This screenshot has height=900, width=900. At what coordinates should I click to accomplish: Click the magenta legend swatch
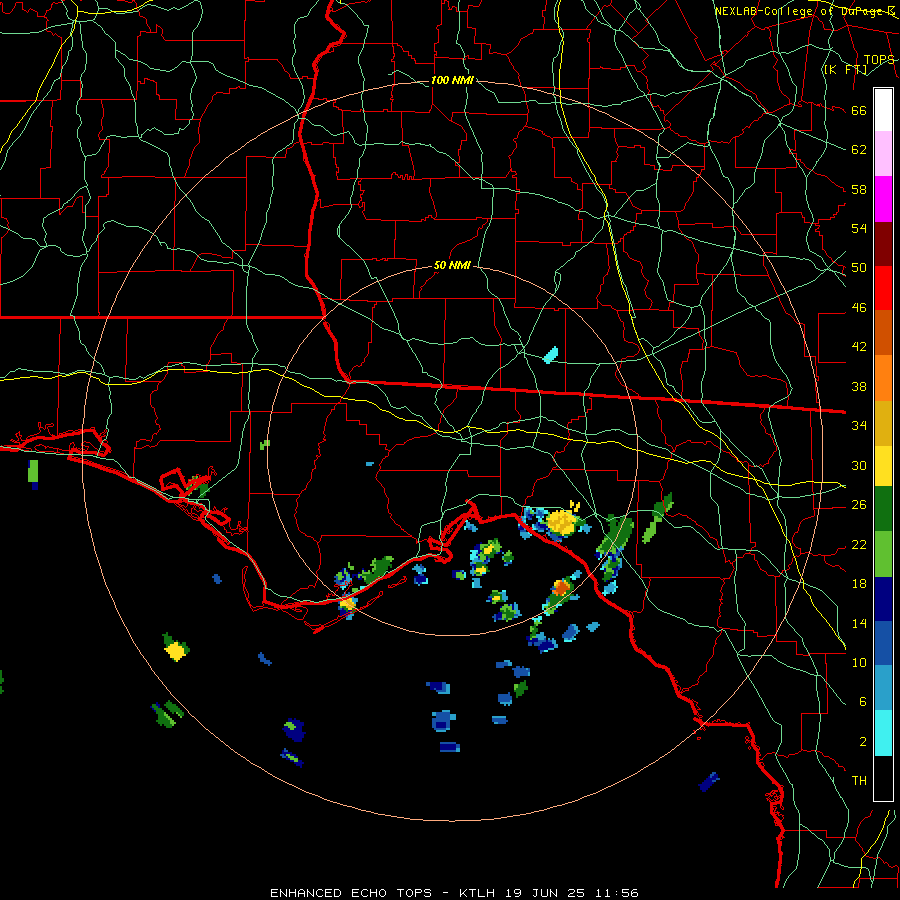tap(883, 199)
